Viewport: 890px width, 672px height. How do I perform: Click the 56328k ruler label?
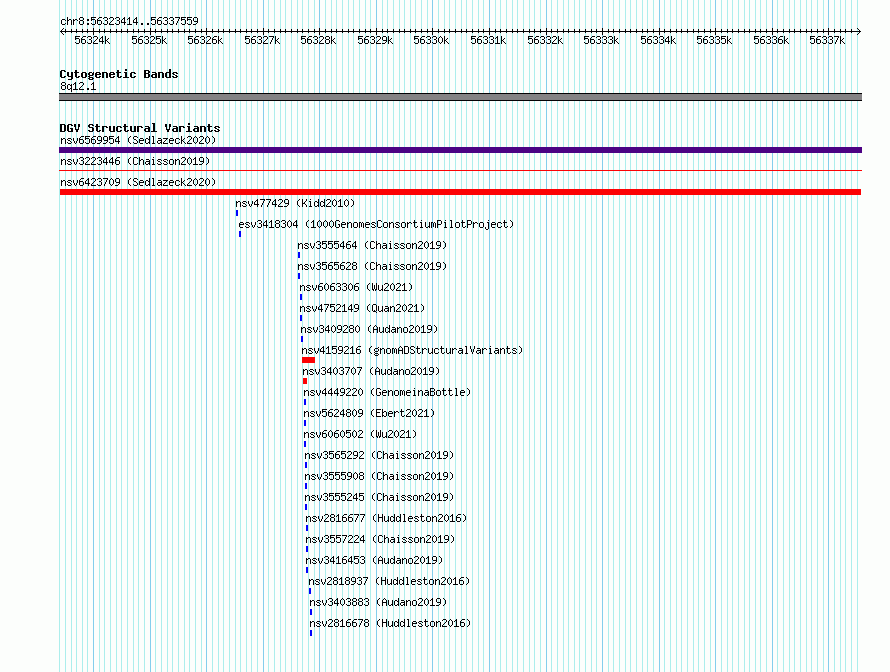[x=318, y=40]
